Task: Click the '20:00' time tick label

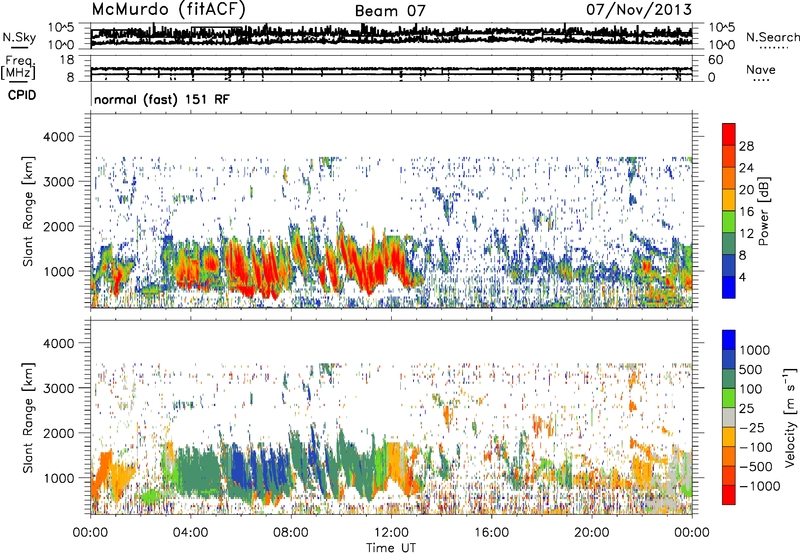Action: pos(591,533)
